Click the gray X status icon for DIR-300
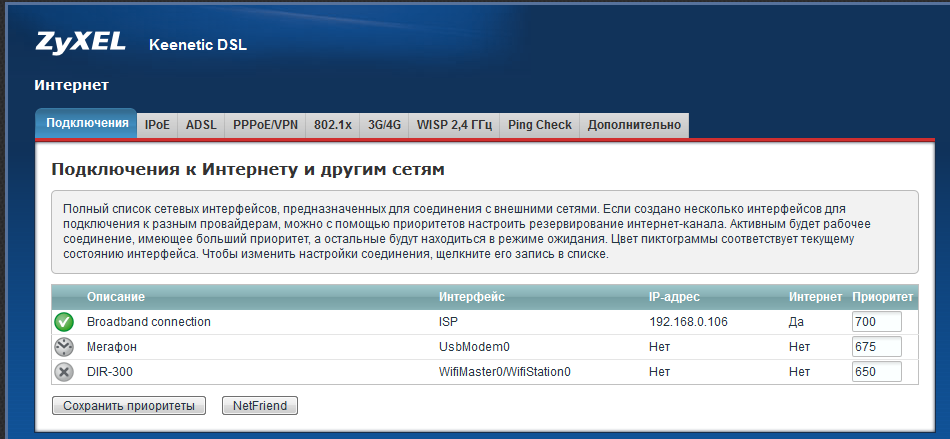The height and width of the screenshot is (439, 950). (64, 372)
